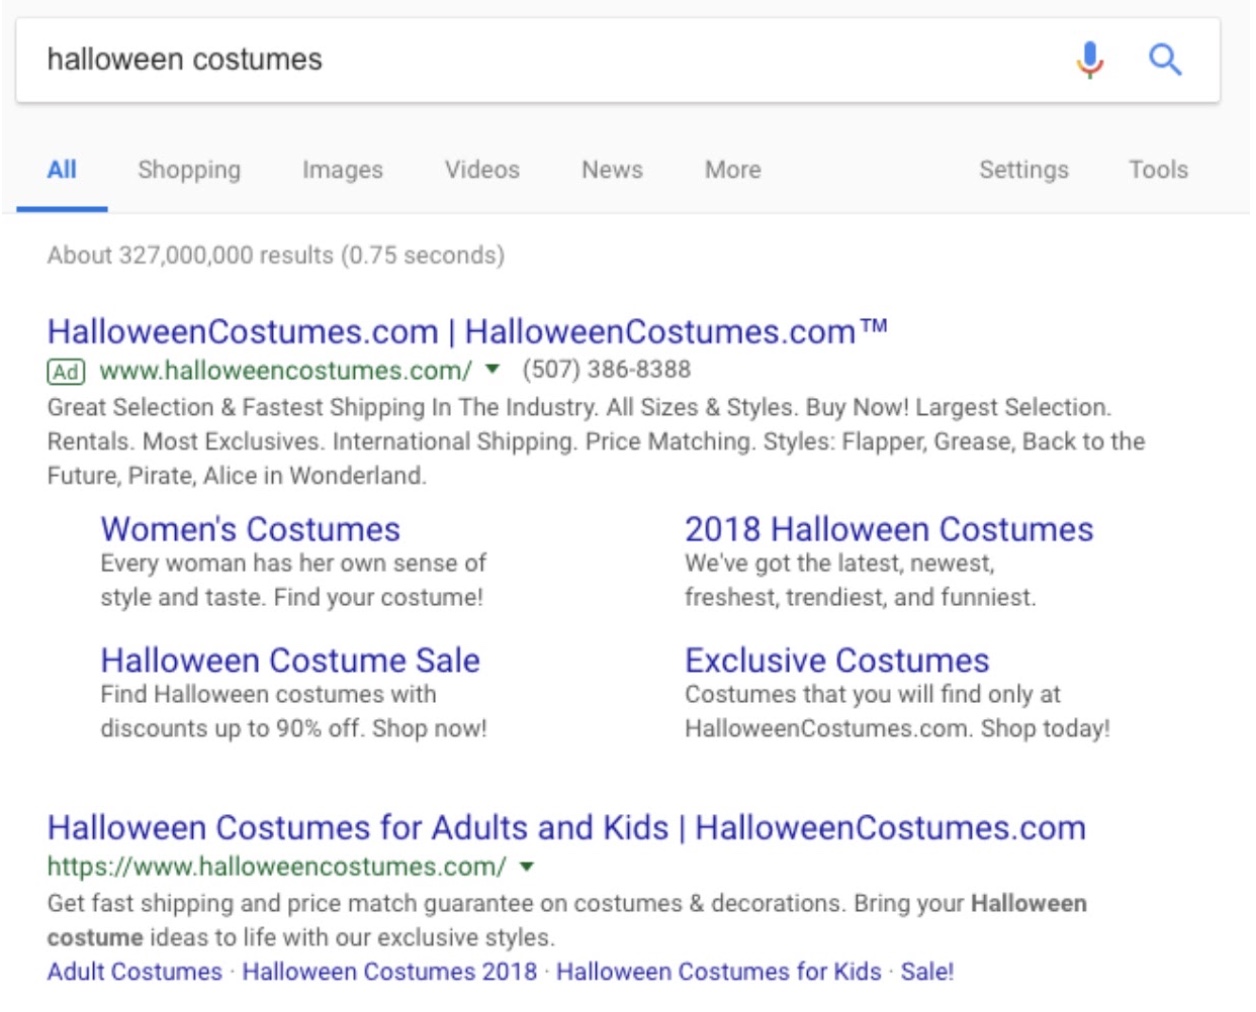Click the Sale! sublink

[927, 972]
